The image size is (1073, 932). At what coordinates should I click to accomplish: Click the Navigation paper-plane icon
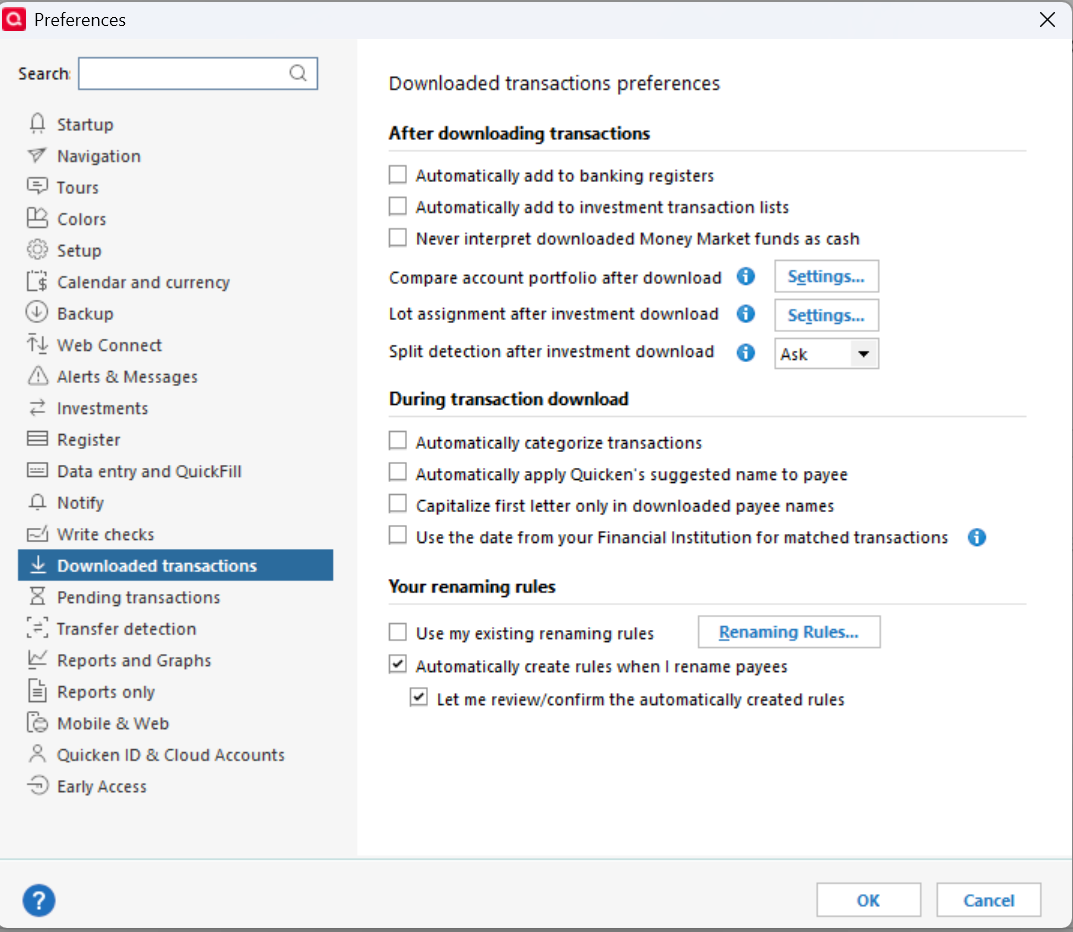(x=38, y=155)
